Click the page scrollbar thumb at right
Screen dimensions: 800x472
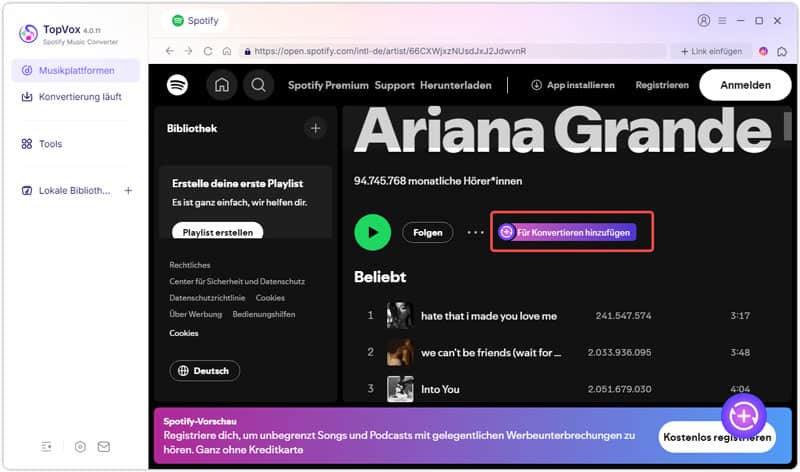[788, 125]
